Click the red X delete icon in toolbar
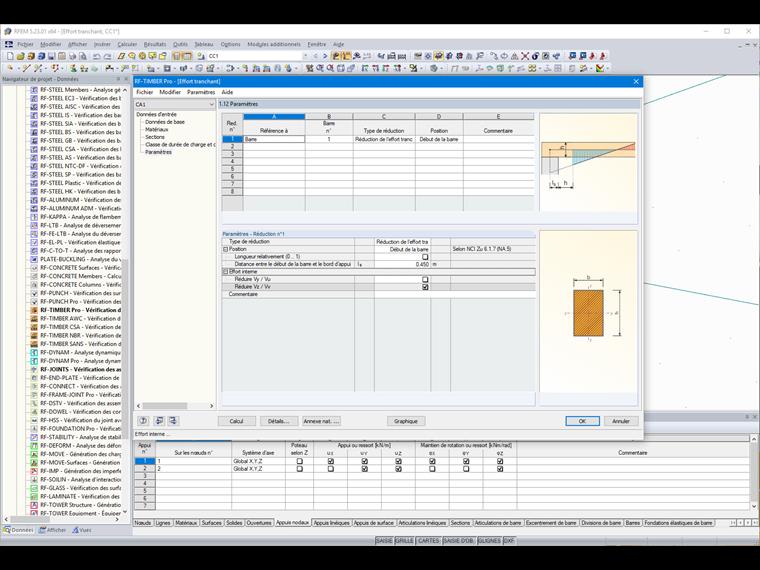The height and width of the screenshot is (570, 760). click(524, 56)
